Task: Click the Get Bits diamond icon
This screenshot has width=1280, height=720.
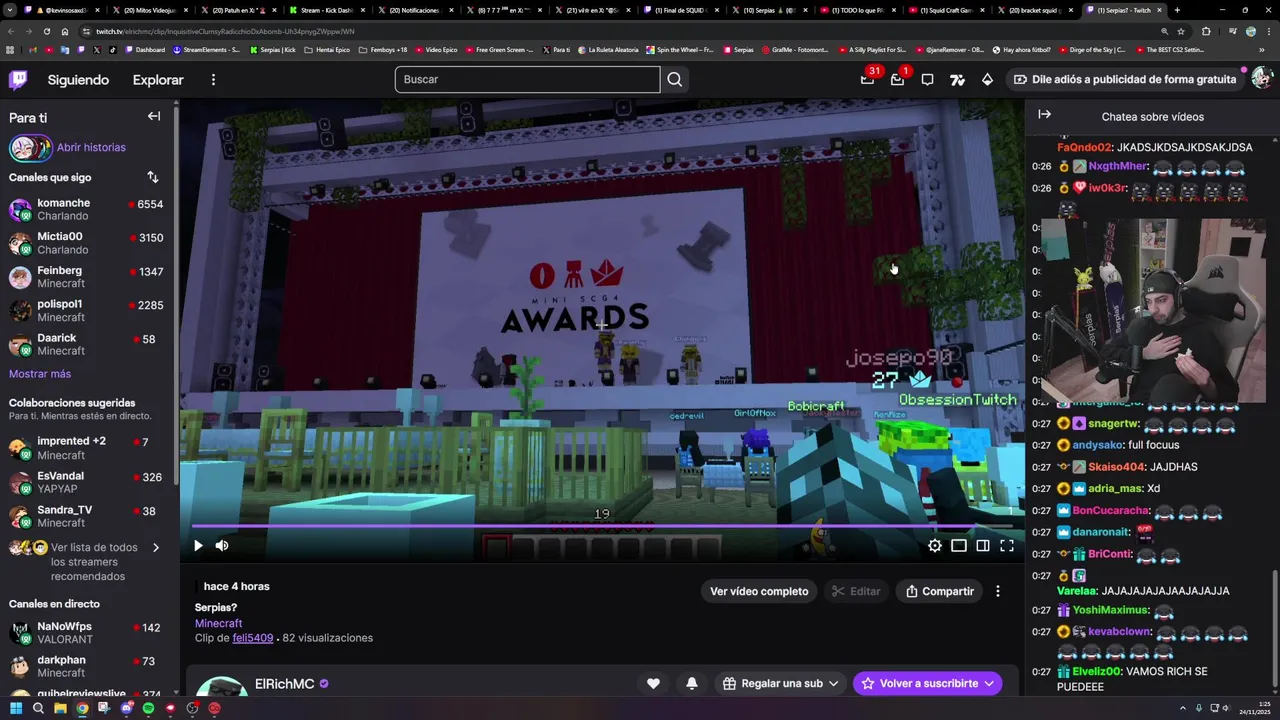Action: point(987,80)
